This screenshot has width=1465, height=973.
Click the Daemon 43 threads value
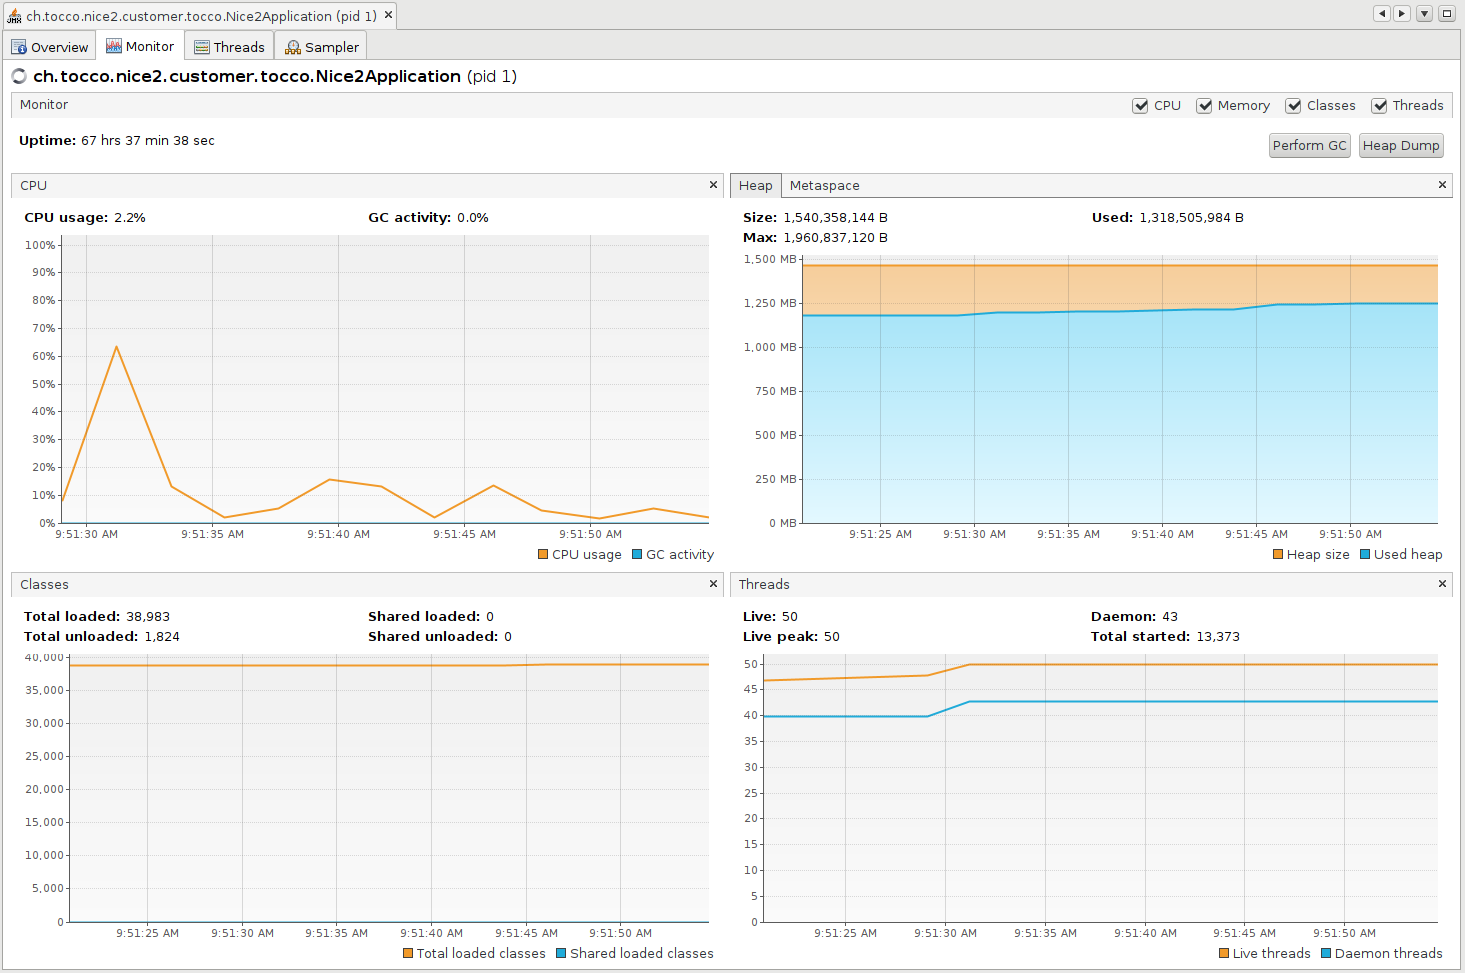point(1170,617)
